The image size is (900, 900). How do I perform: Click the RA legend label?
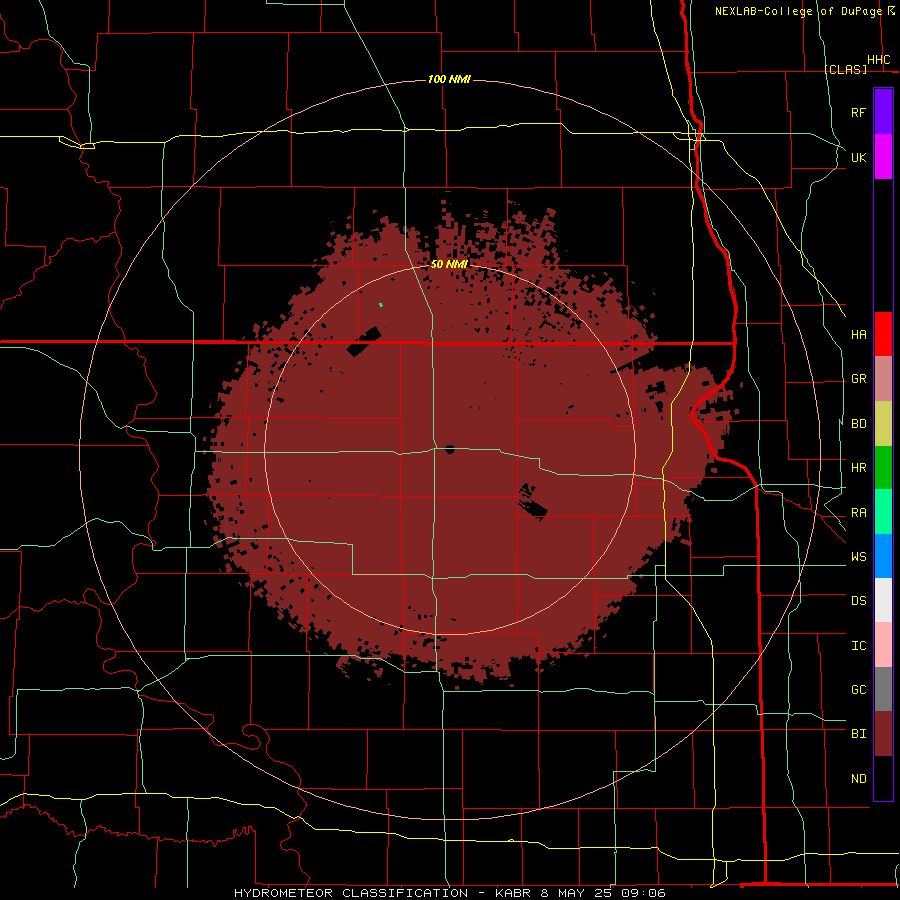click(858, 513)
